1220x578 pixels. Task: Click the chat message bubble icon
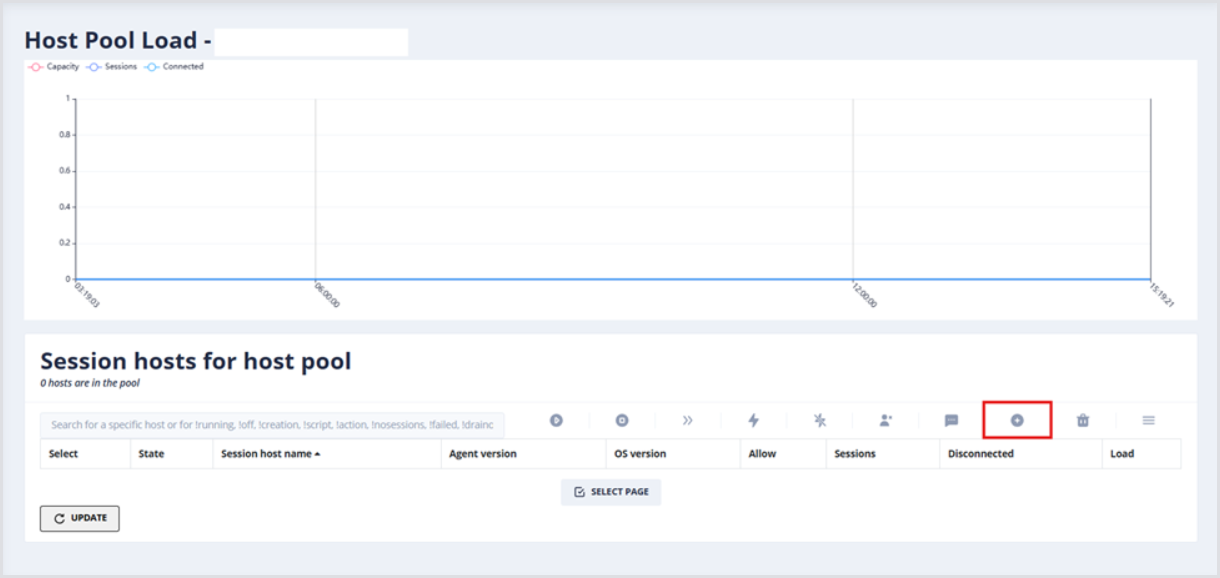click(952, 421)
